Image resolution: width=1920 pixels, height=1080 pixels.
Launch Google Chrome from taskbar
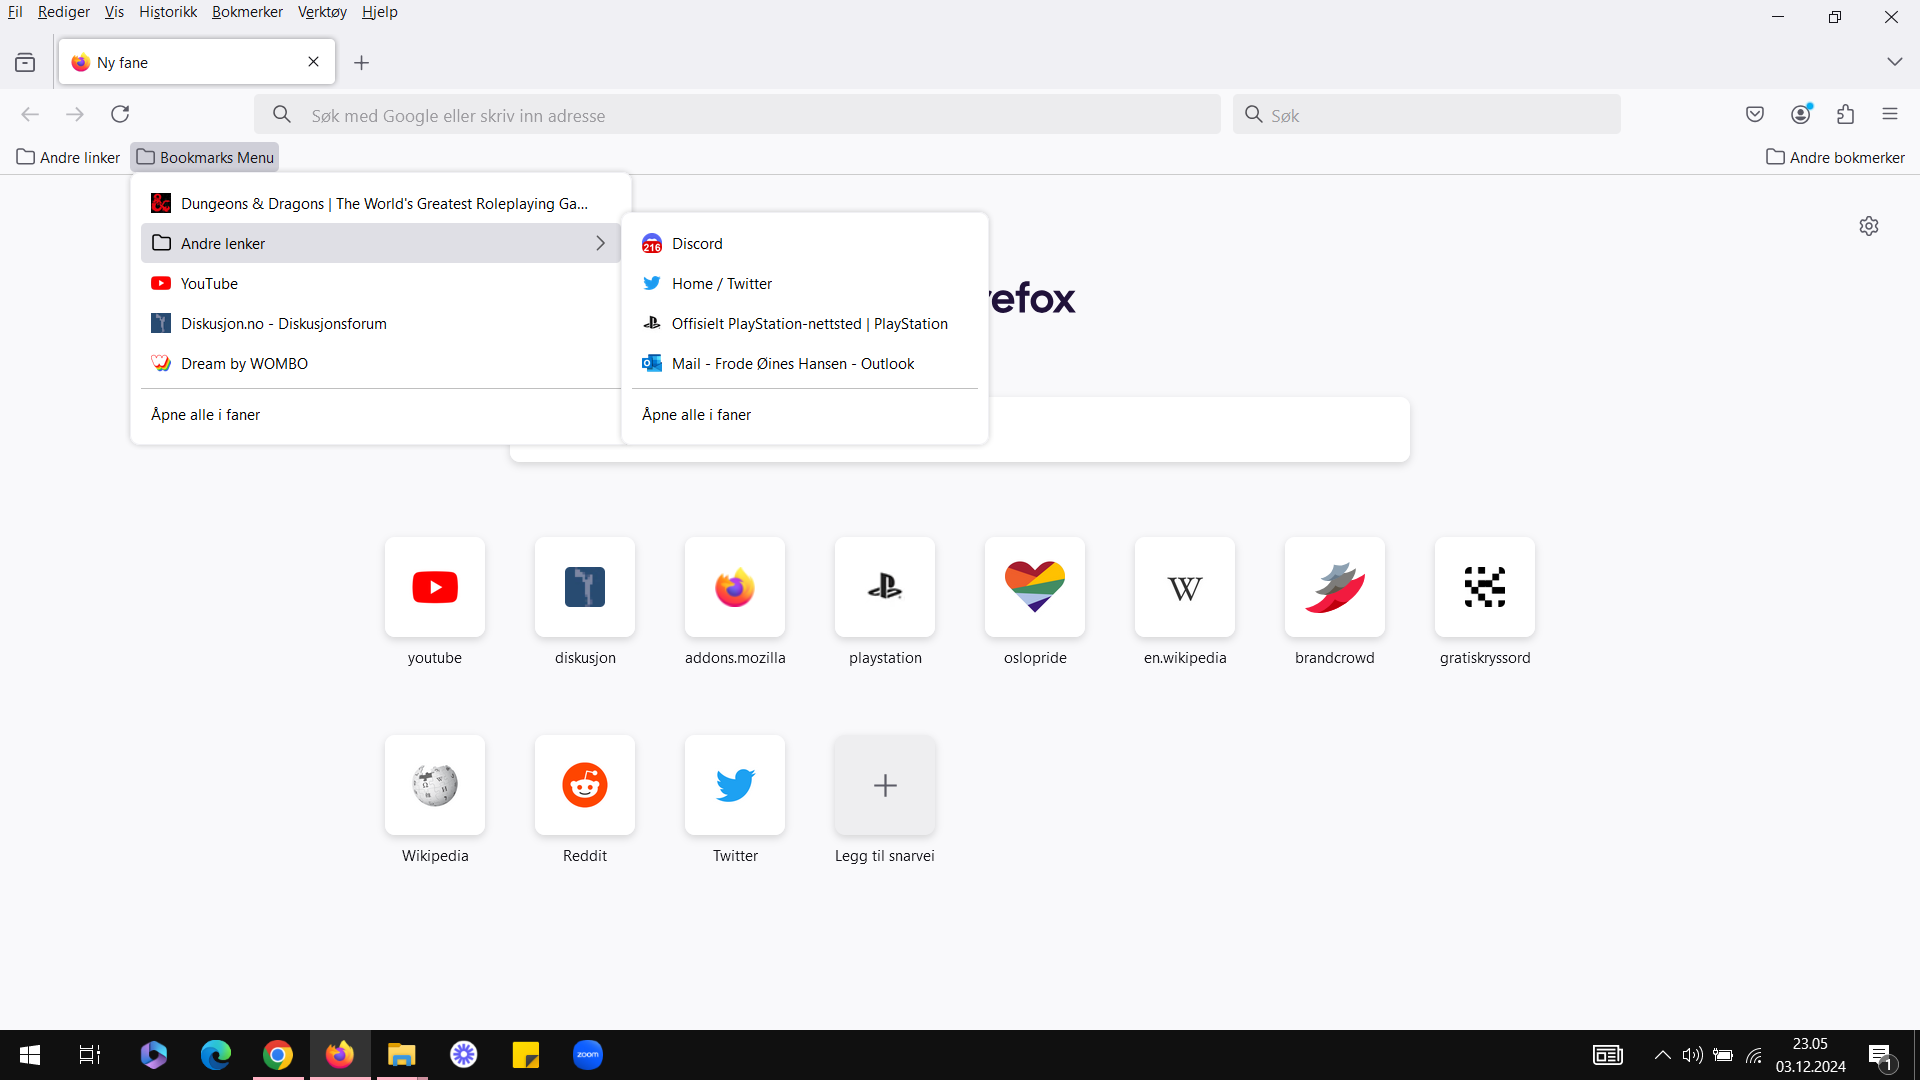coord(278,1054)
